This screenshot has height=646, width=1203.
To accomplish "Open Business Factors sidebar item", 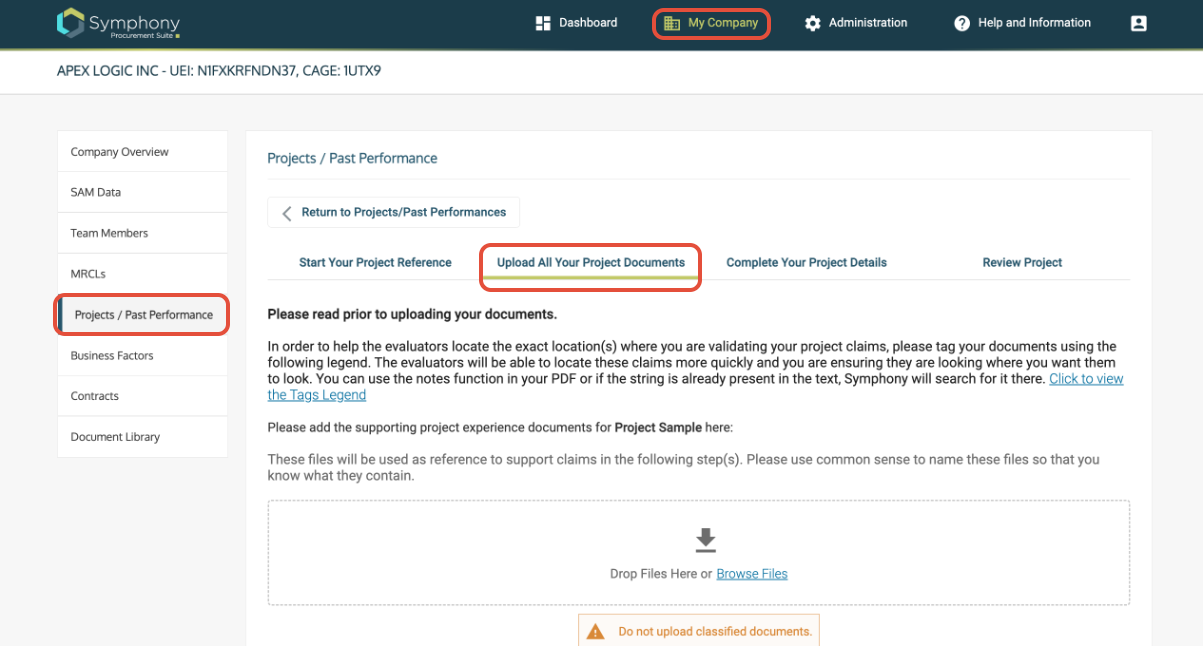I will click(143, 356).
